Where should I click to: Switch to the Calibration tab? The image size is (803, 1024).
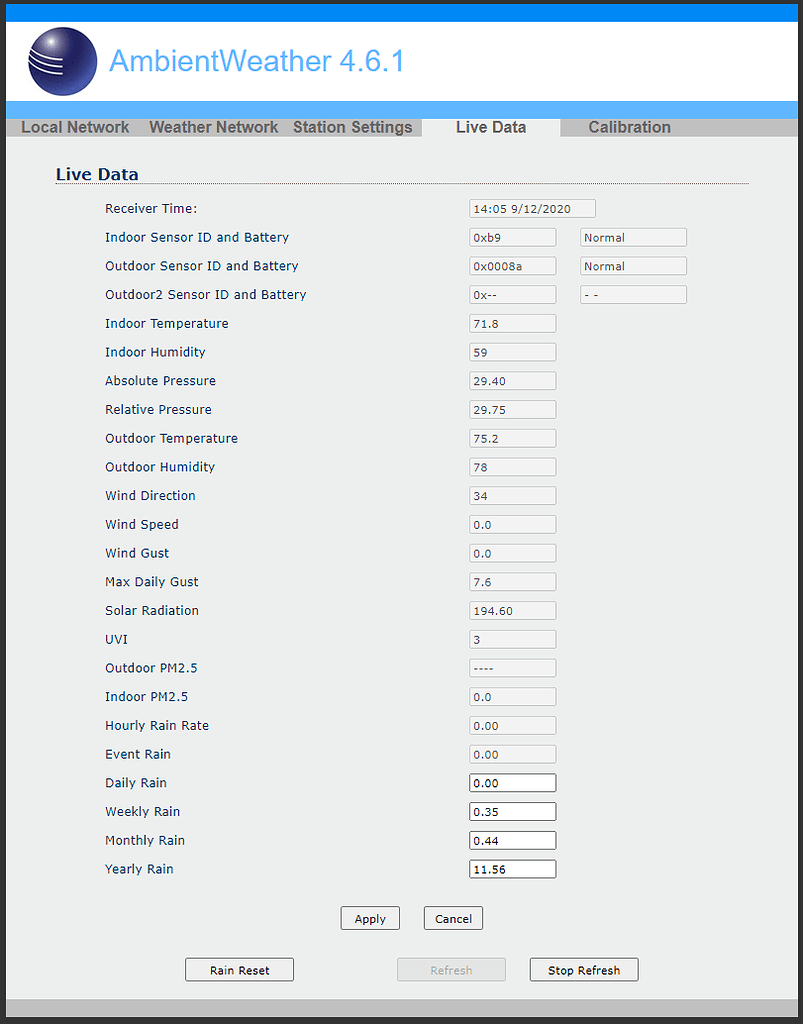pos(629,127)
